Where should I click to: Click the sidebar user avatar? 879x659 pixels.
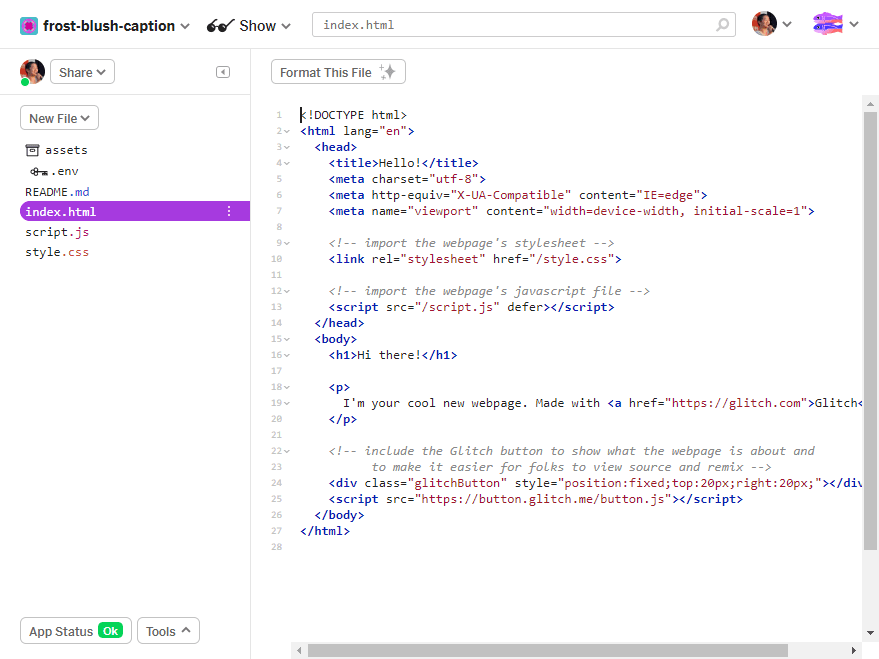point(32,72)
